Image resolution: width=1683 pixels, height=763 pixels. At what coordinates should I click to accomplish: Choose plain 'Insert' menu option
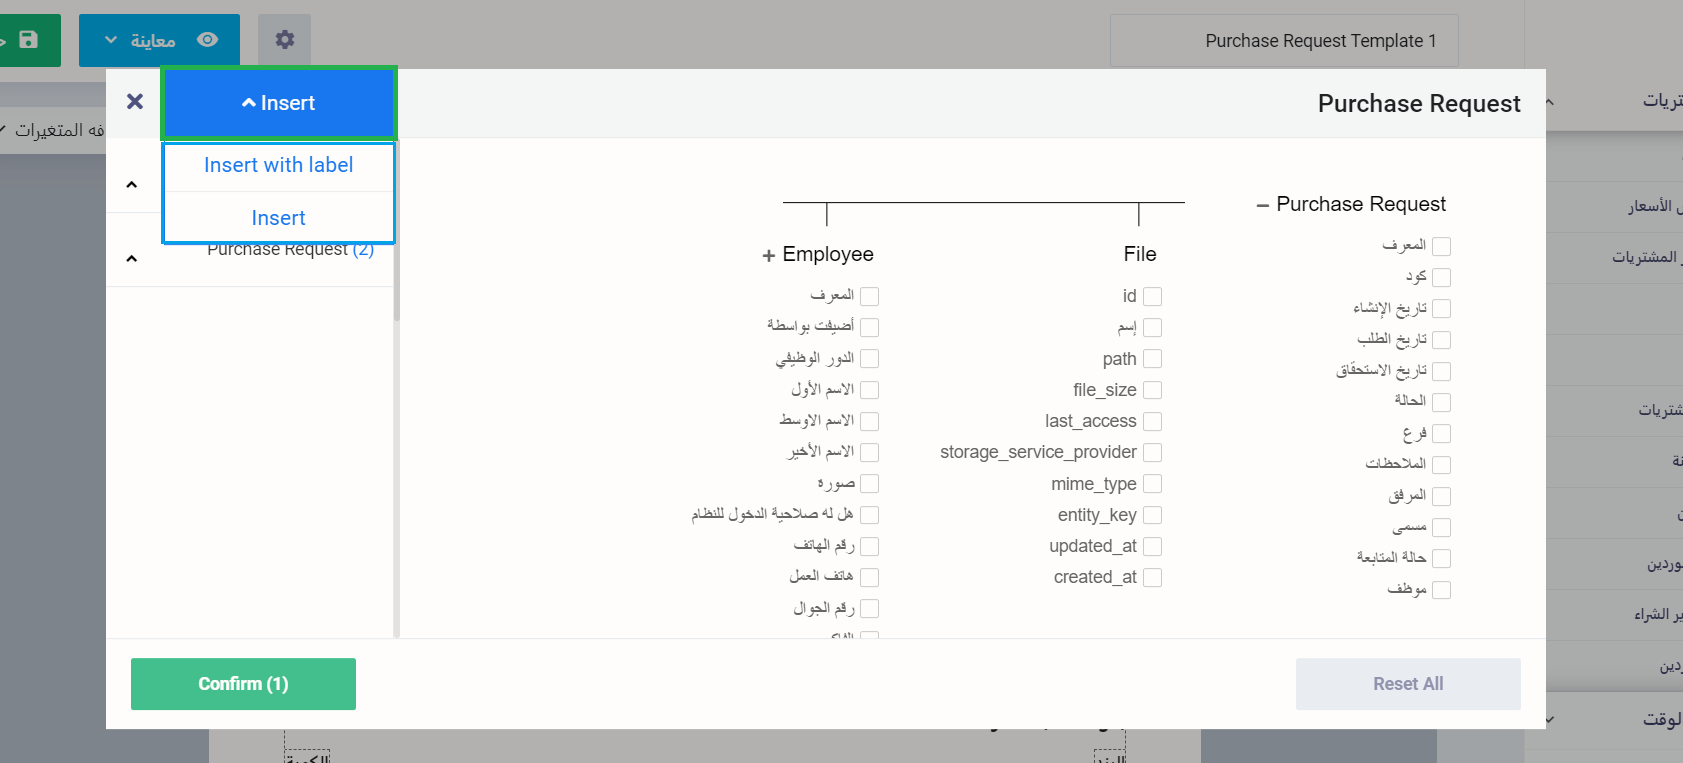[279, 218]
